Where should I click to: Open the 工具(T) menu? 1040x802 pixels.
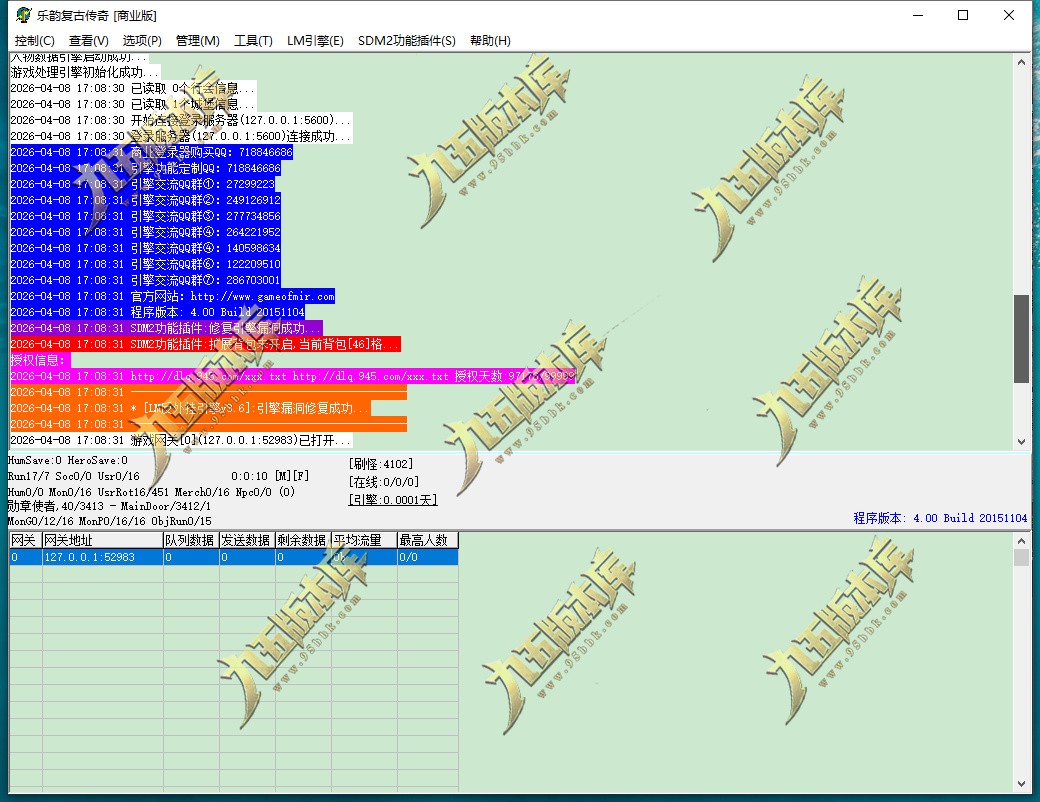click(253, 40)
